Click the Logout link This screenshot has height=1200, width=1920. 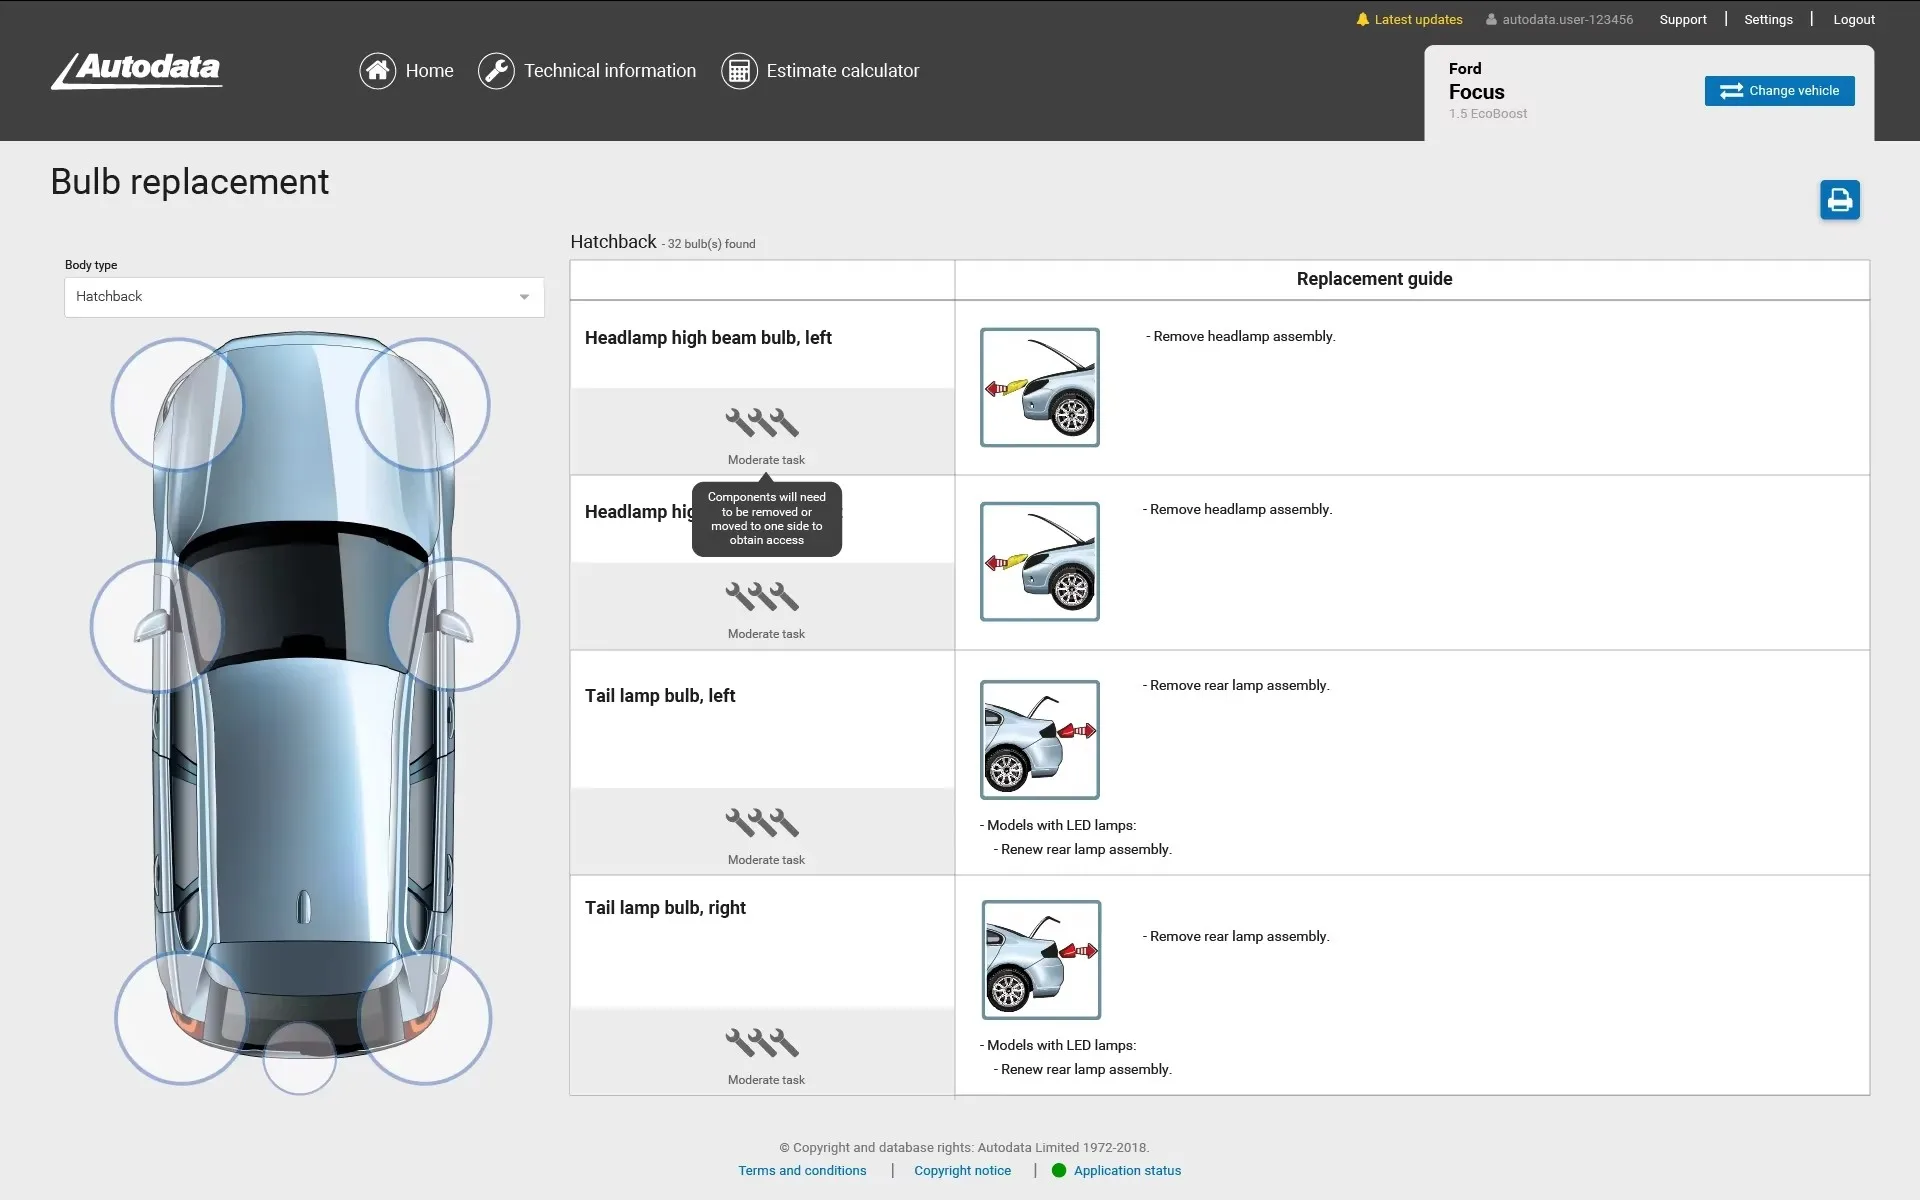click(1853, 19)
